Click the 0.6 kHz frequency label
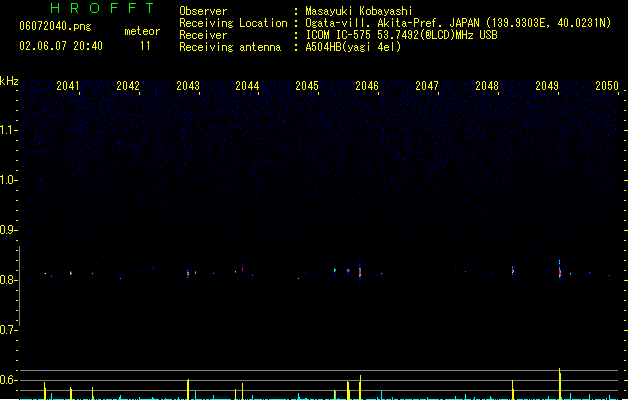629x400 pixels. click(7, 380)
